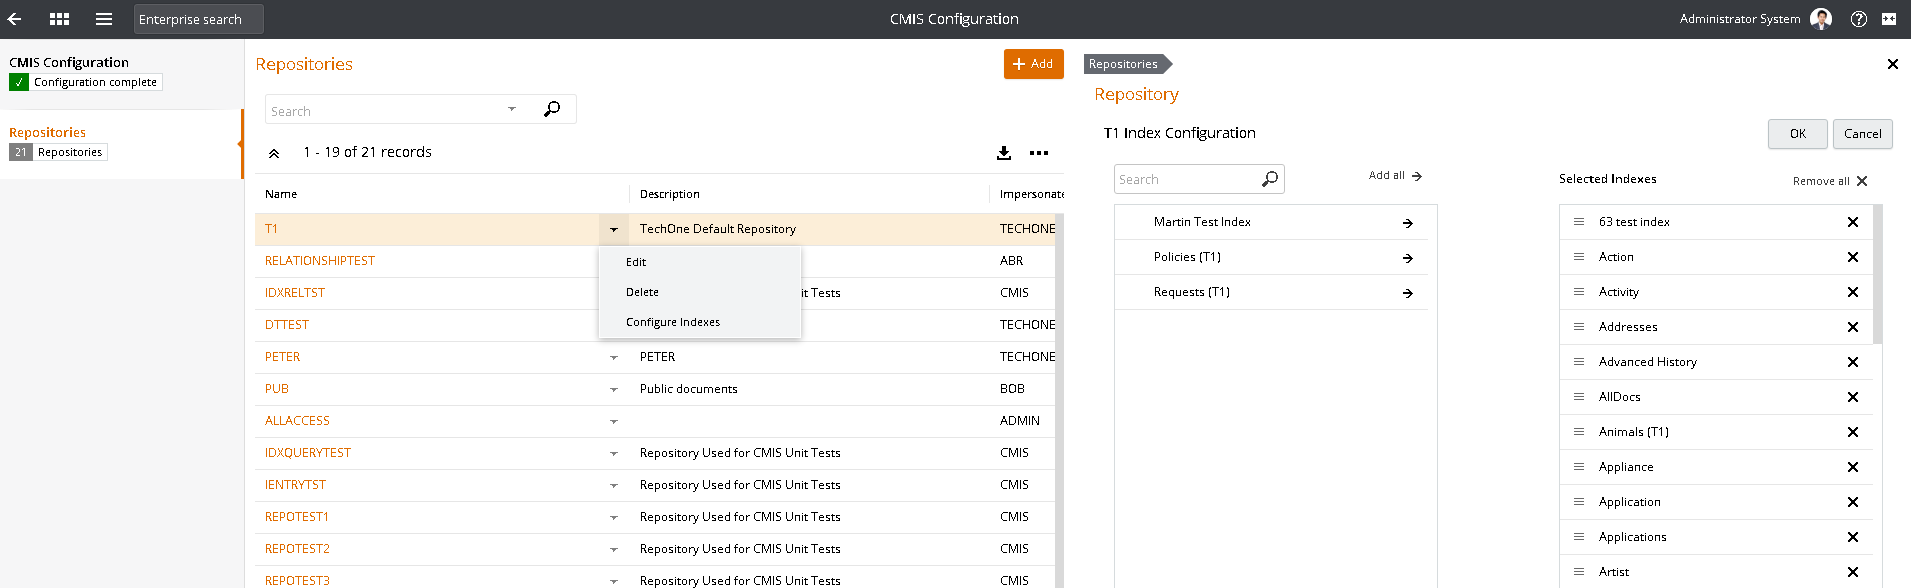Click the index search magnifier icon
This screenshot has width=1911, height=588.
click(x=1270, y=179)
